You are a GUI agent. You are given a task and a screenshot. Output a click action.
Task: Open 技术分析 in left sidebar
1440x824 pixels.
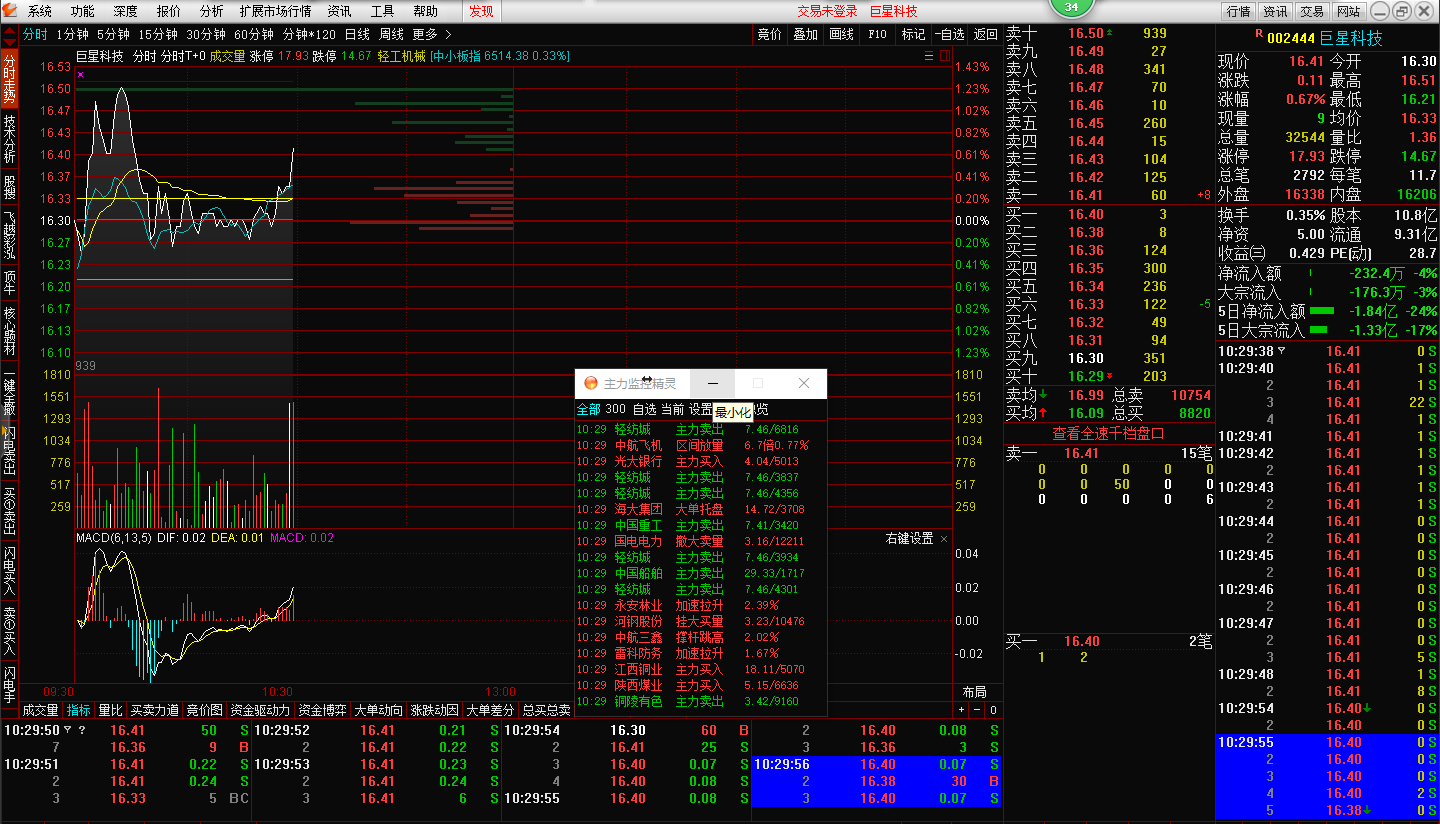coord(10,138)
